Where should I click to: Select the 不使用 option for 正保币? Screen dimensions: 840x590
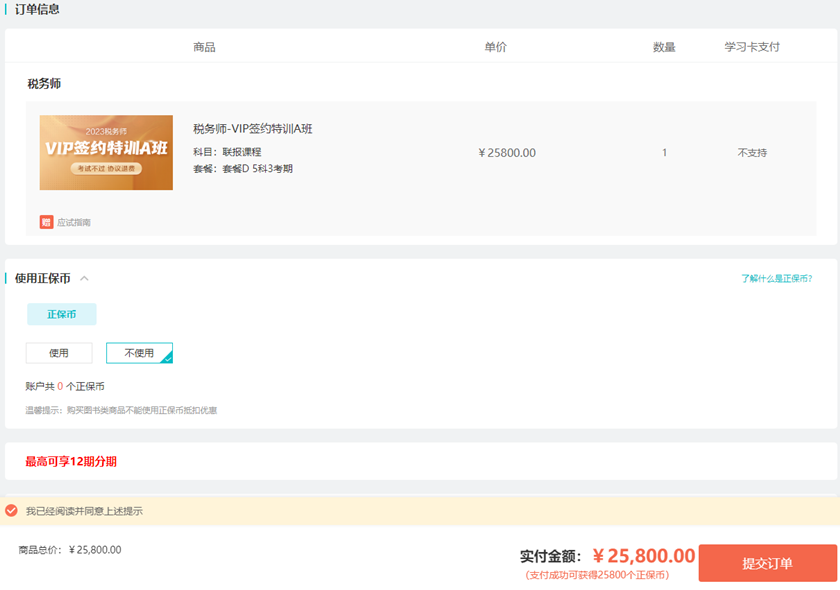tap(139, 353)
